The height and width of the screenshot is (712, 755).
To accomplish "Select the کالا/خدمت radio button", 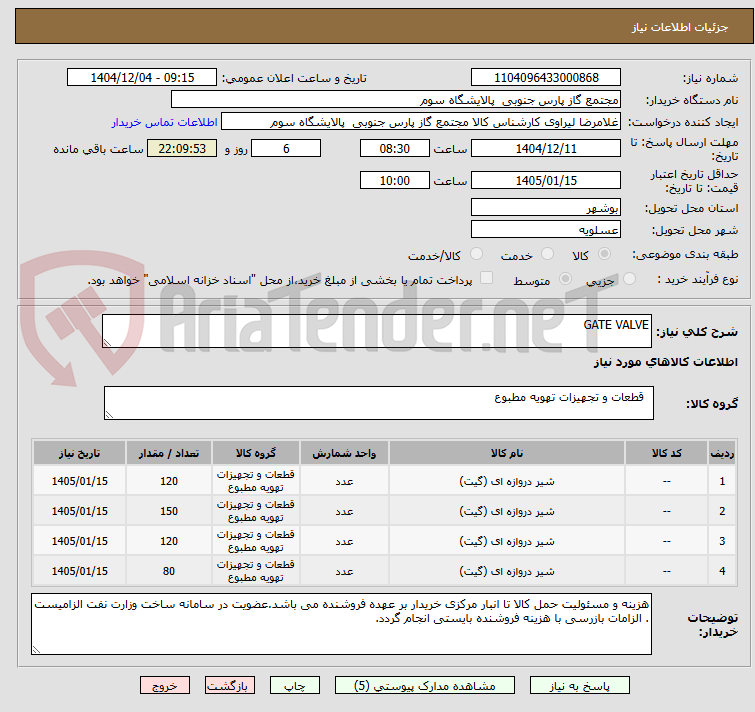I will (x=476, y=254).
